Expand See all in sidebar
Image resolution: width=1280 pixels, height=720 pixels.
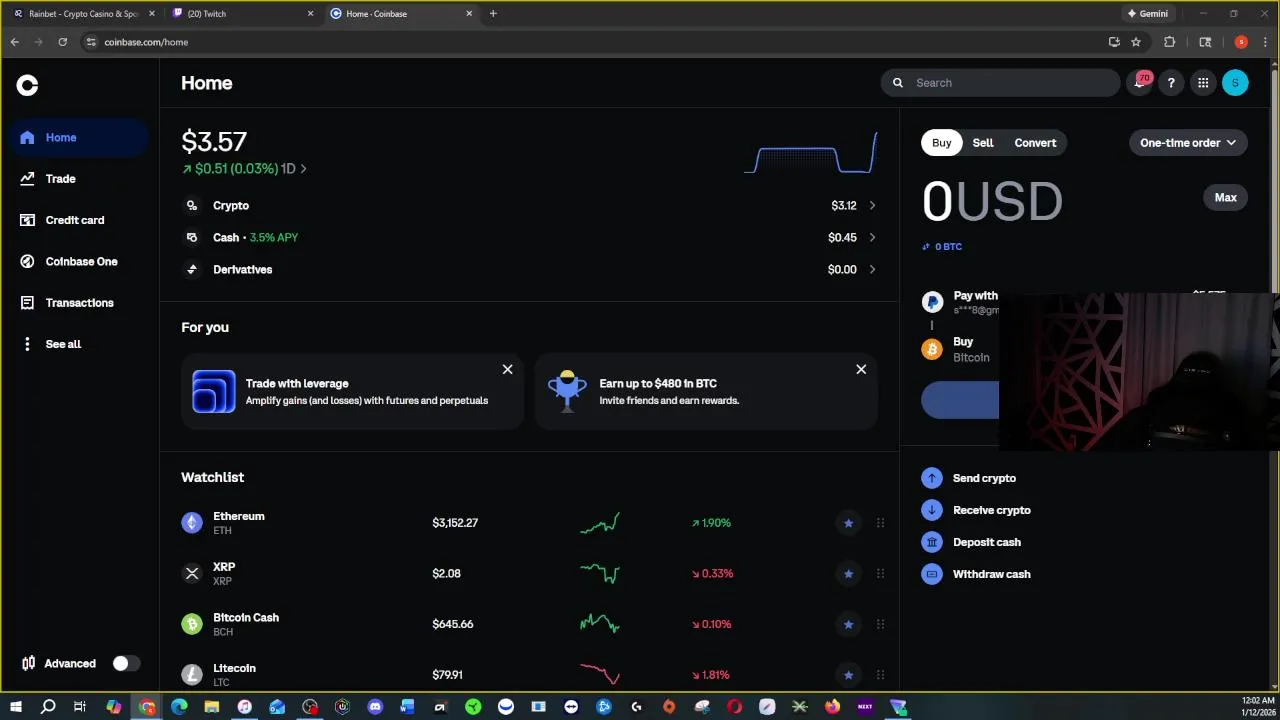tap(80, 344)
